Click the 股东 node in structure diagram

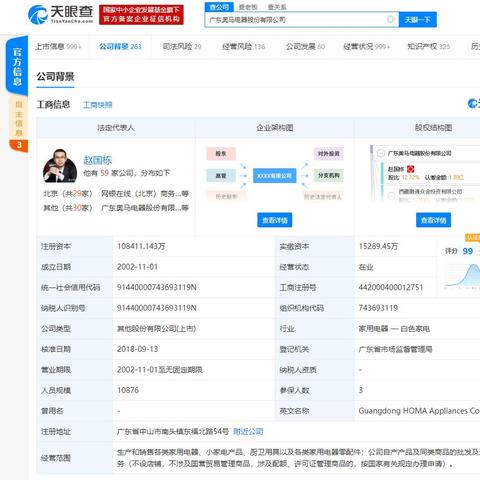click(x=221, y=154)
